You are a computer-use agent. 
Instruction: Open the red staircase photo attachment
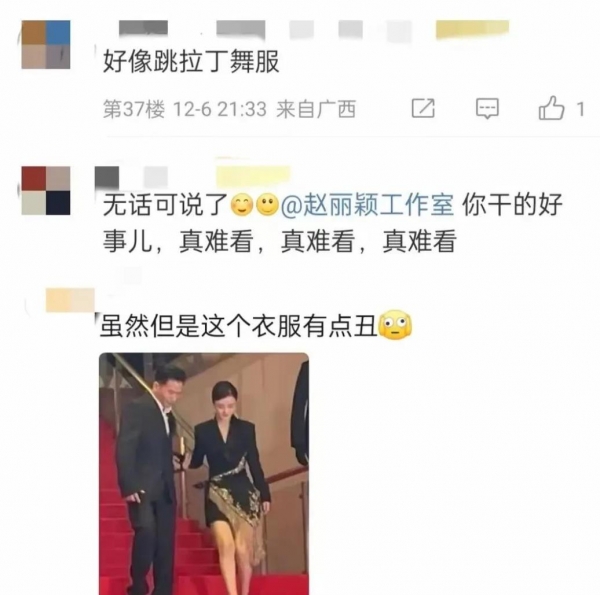[x=204, y=474]
